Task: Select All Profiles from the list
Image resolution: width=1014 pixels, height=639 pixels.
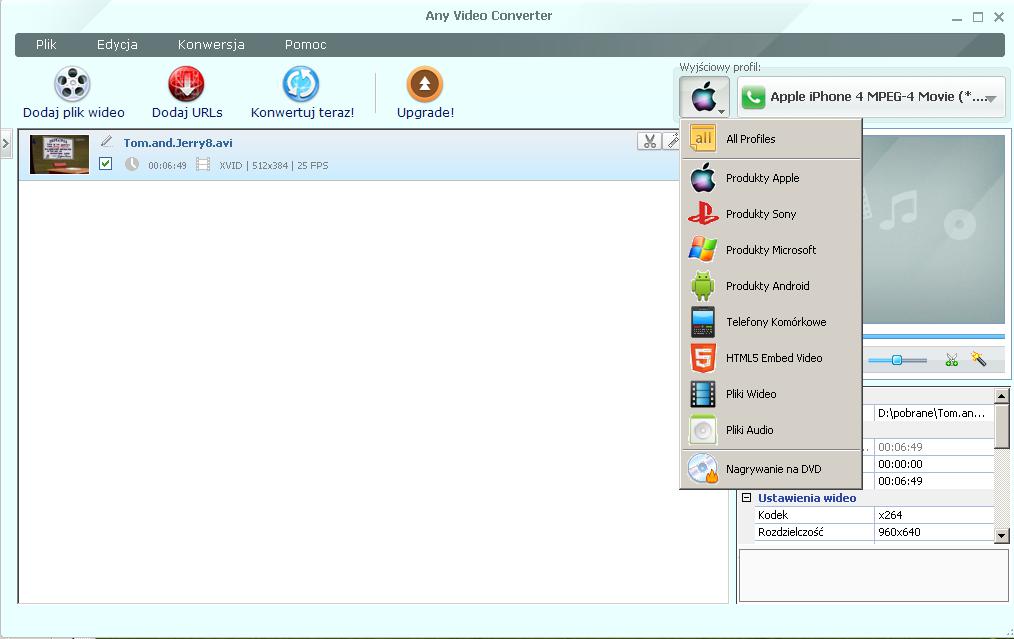Action: click(771, 138)
